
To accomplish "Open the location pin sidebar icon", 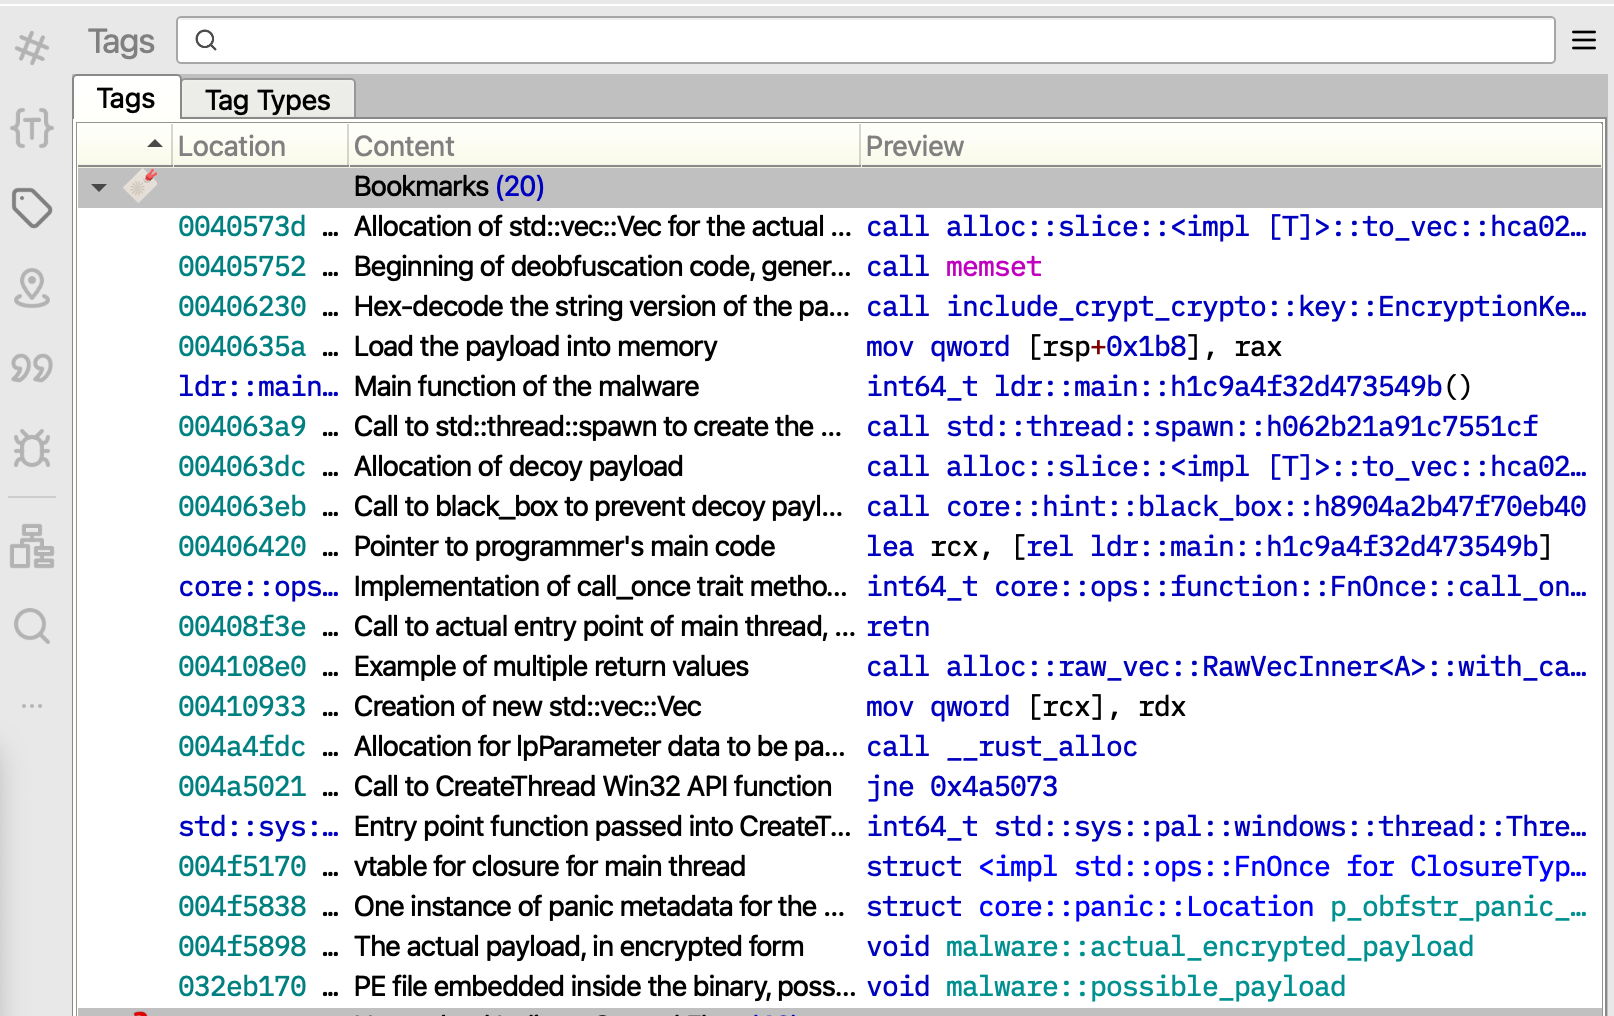I will [32, 288].
